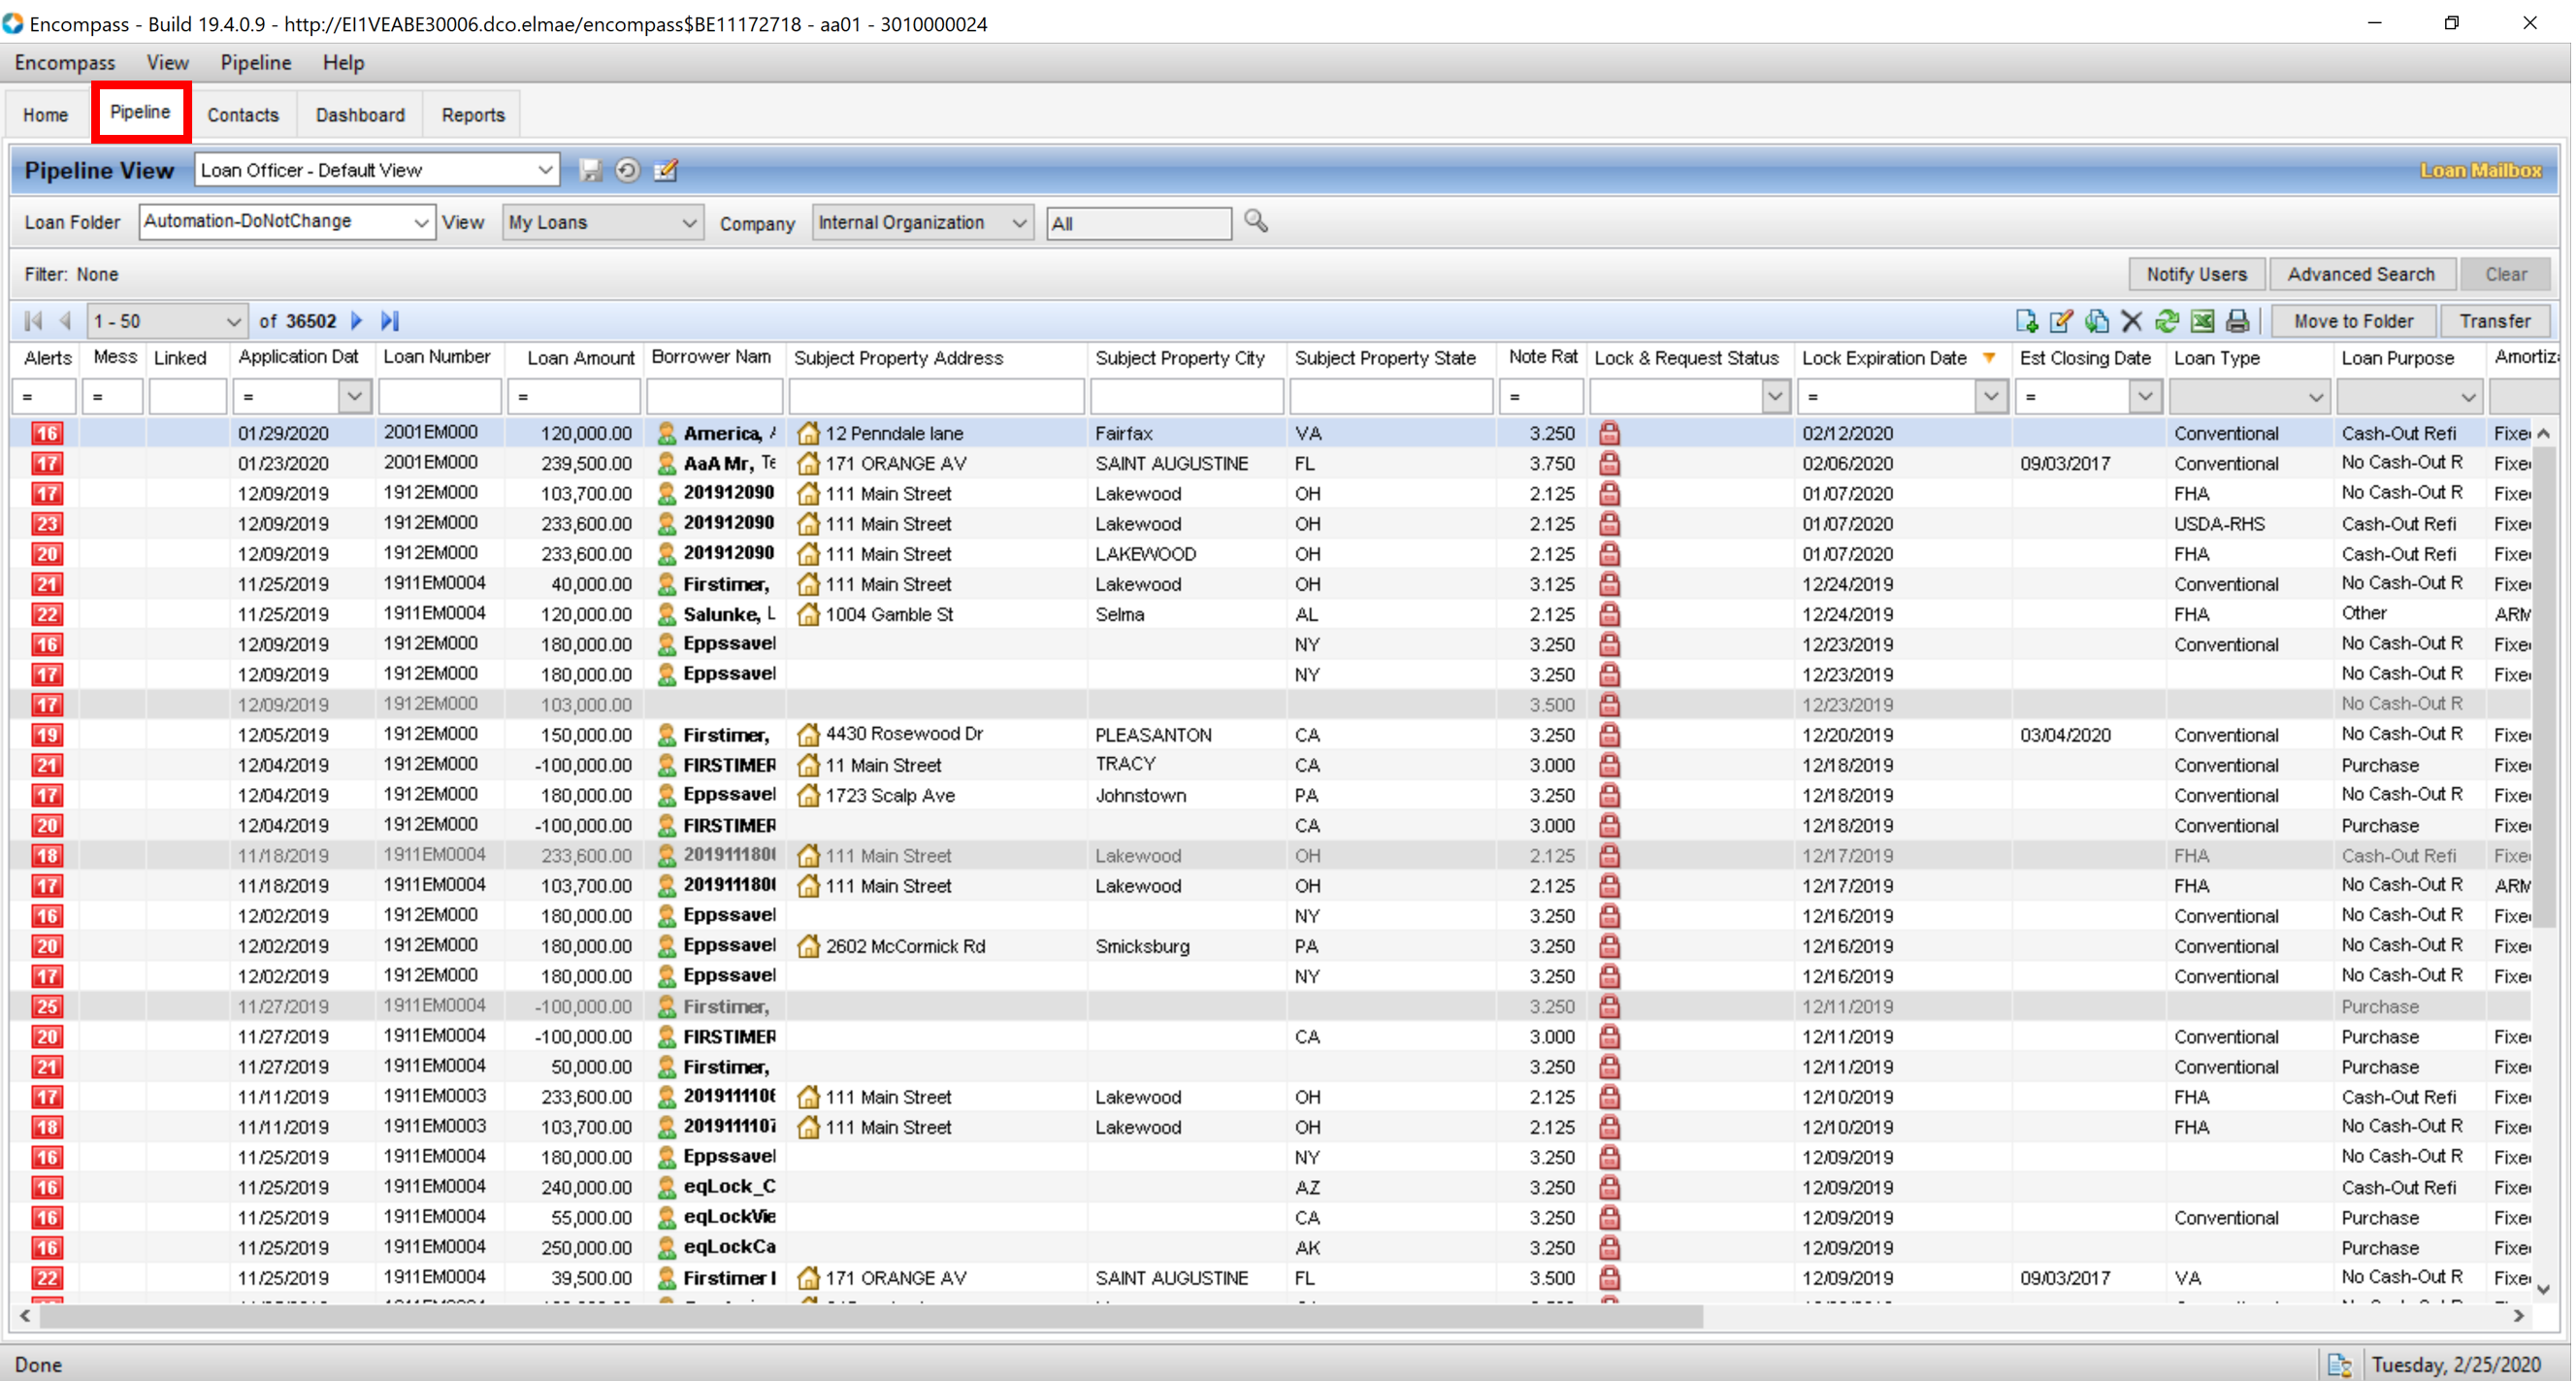2576x1381 pixels.
Task: Sort by Lock Expiration Date header
Action: (1883, 358)
